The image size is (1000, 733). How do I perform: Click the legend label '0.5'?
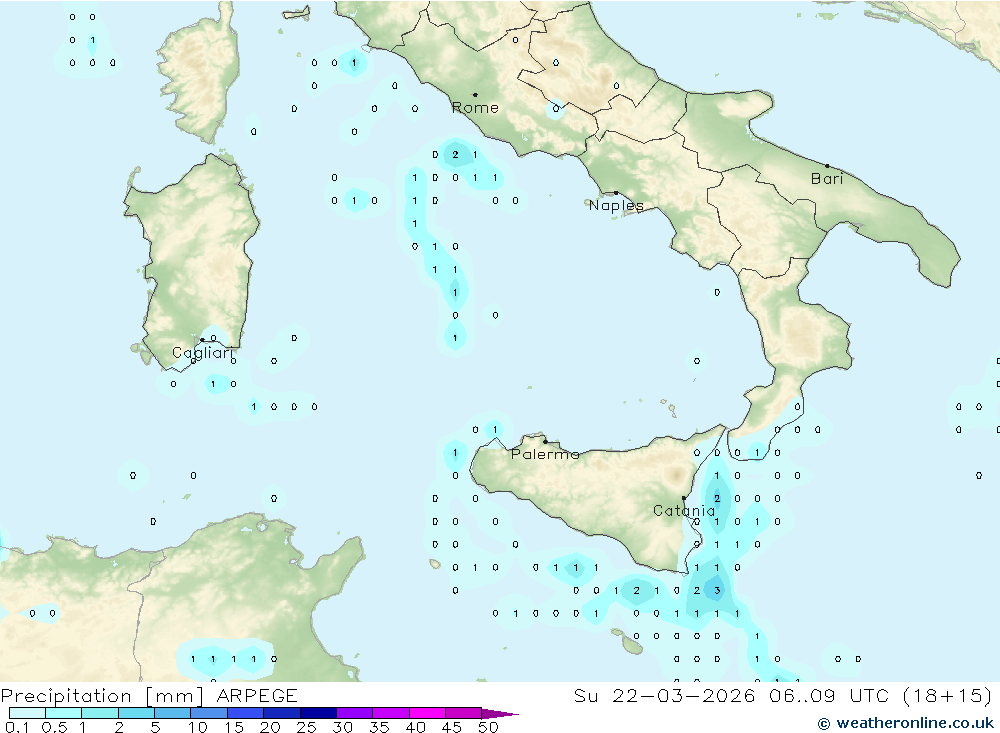pyautogui.click(x=55, y=727)
